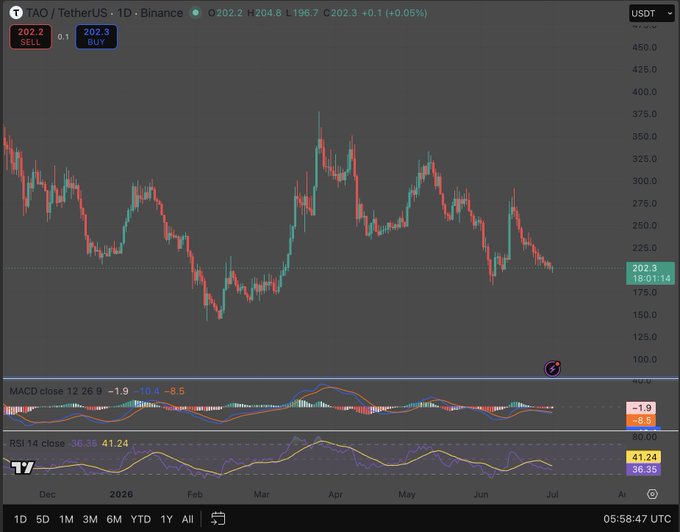Select the YTD time range
The height and width of the screenshot is (532, 680).
(141, 519)
